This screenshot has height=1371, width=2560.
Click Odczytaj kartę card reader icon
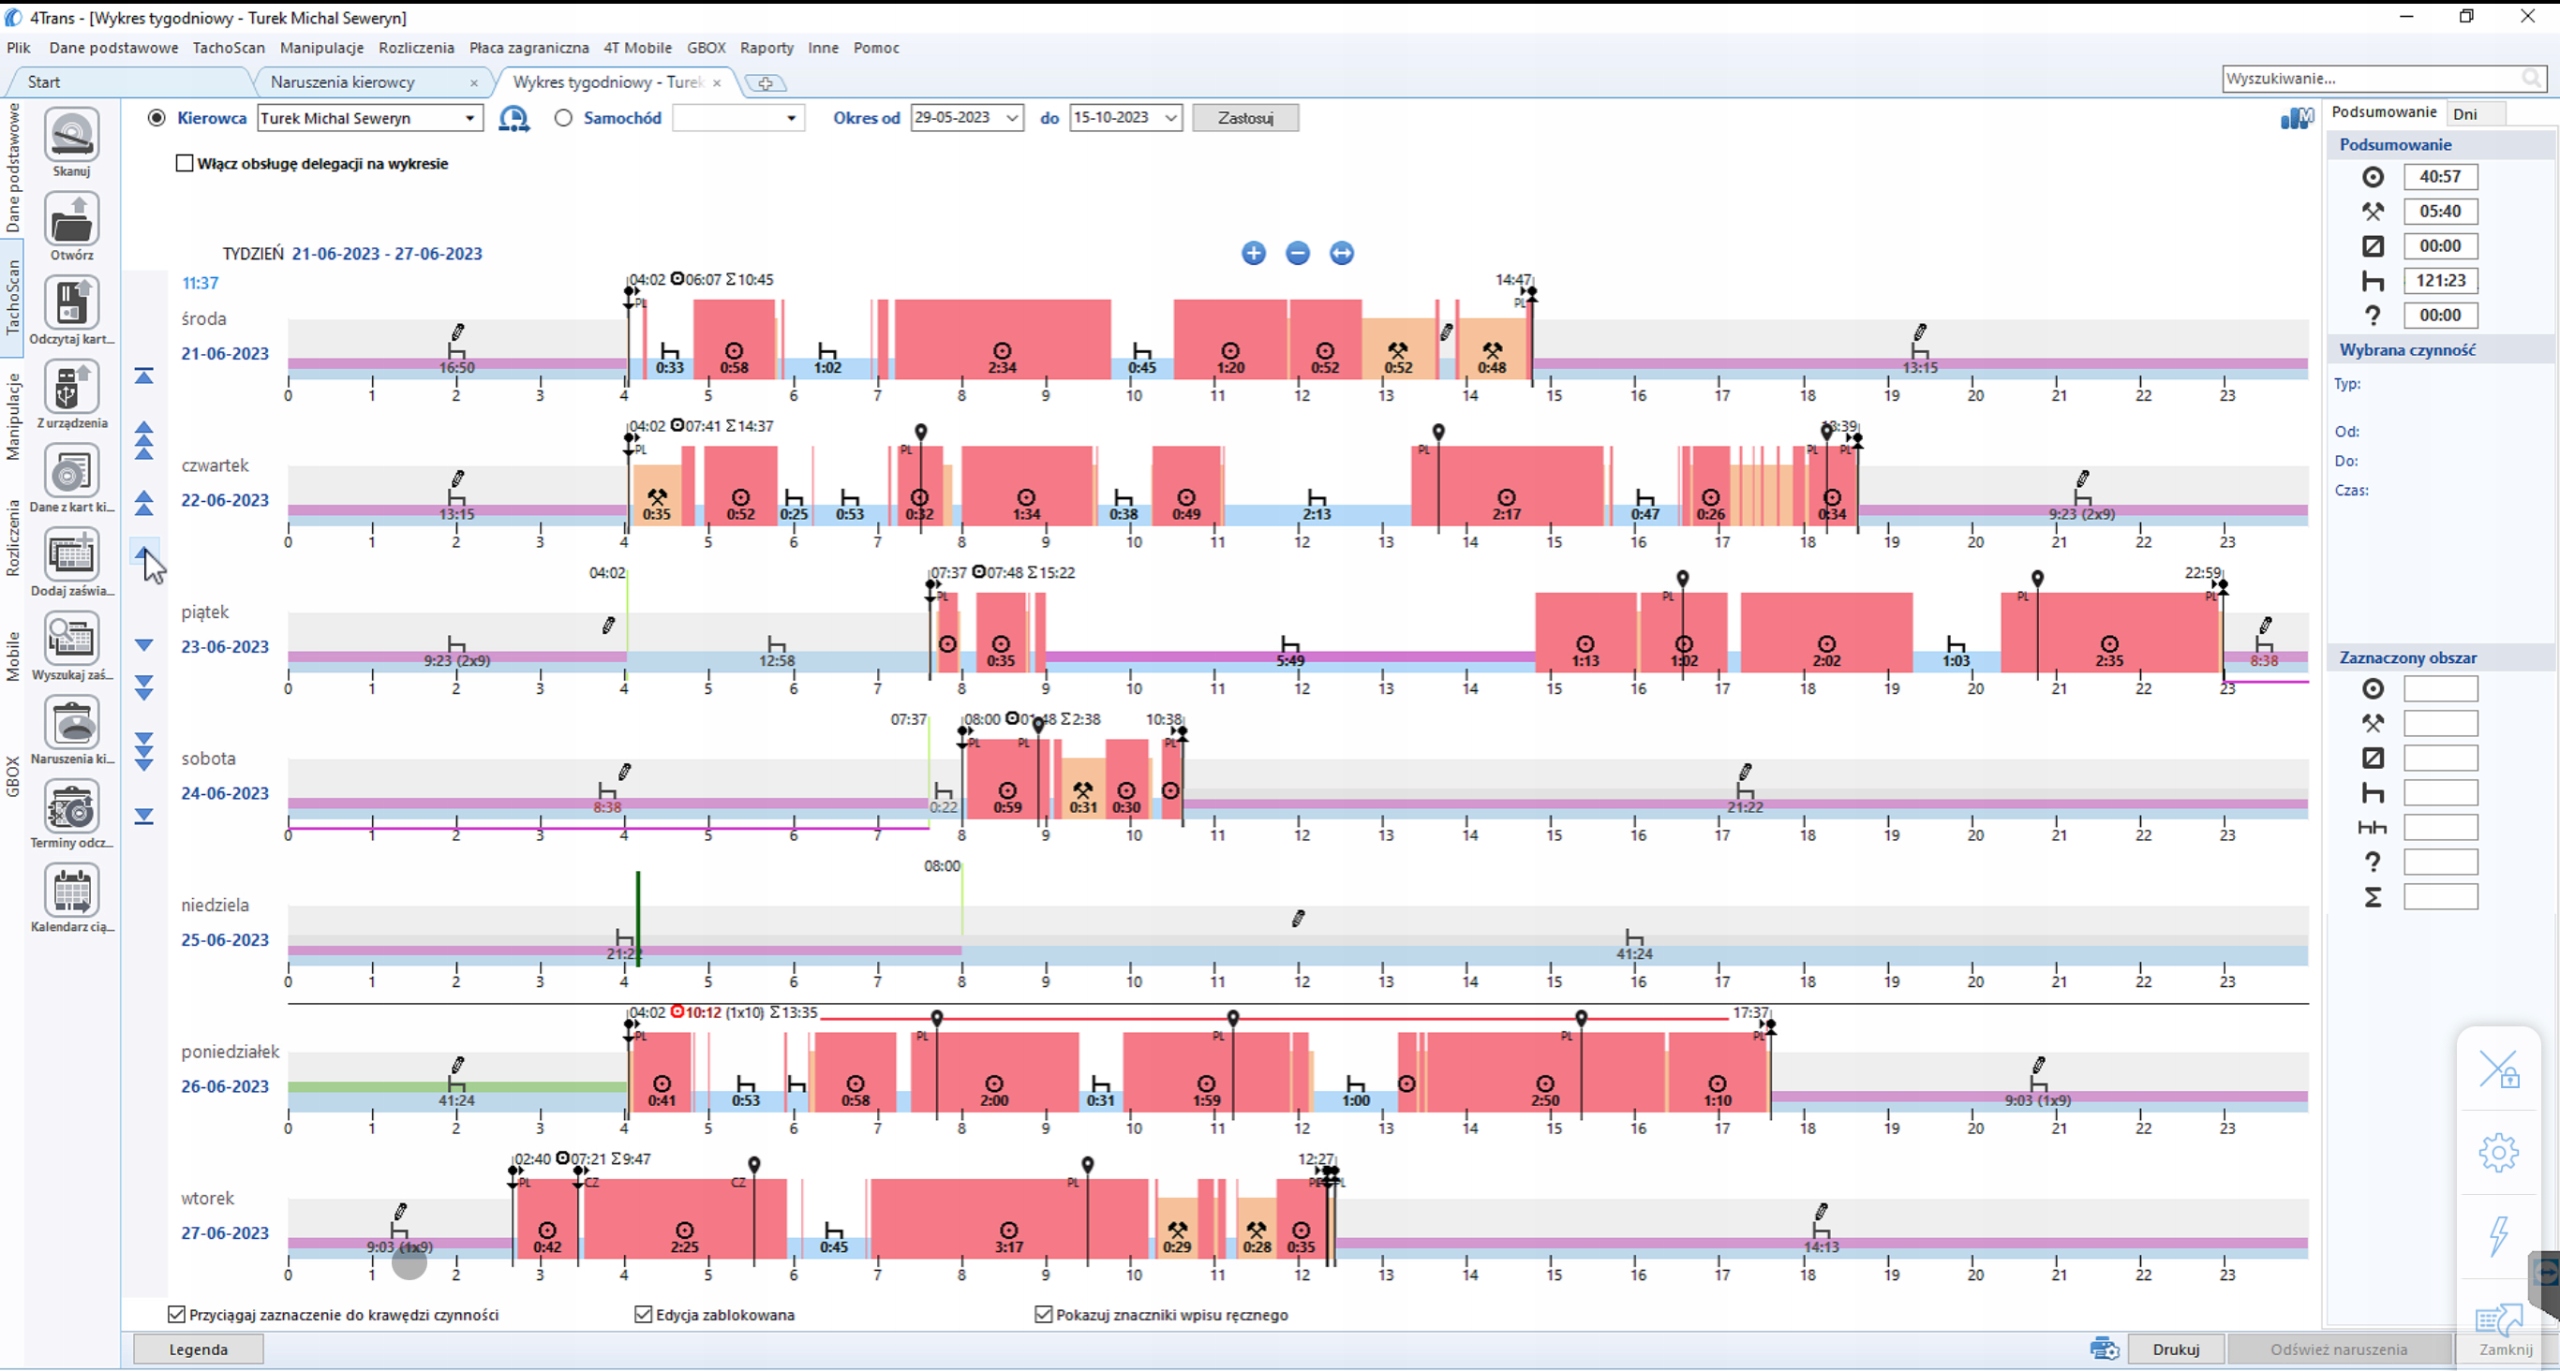[71, 303]
